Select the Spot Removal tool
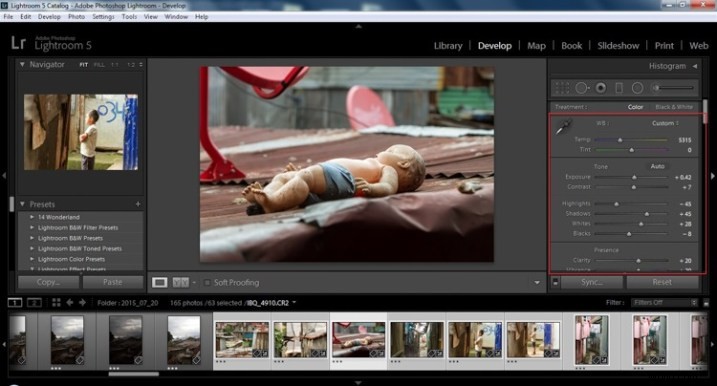Image resolution: width=717 pixels, height=386 pixels. coord(582,88)
